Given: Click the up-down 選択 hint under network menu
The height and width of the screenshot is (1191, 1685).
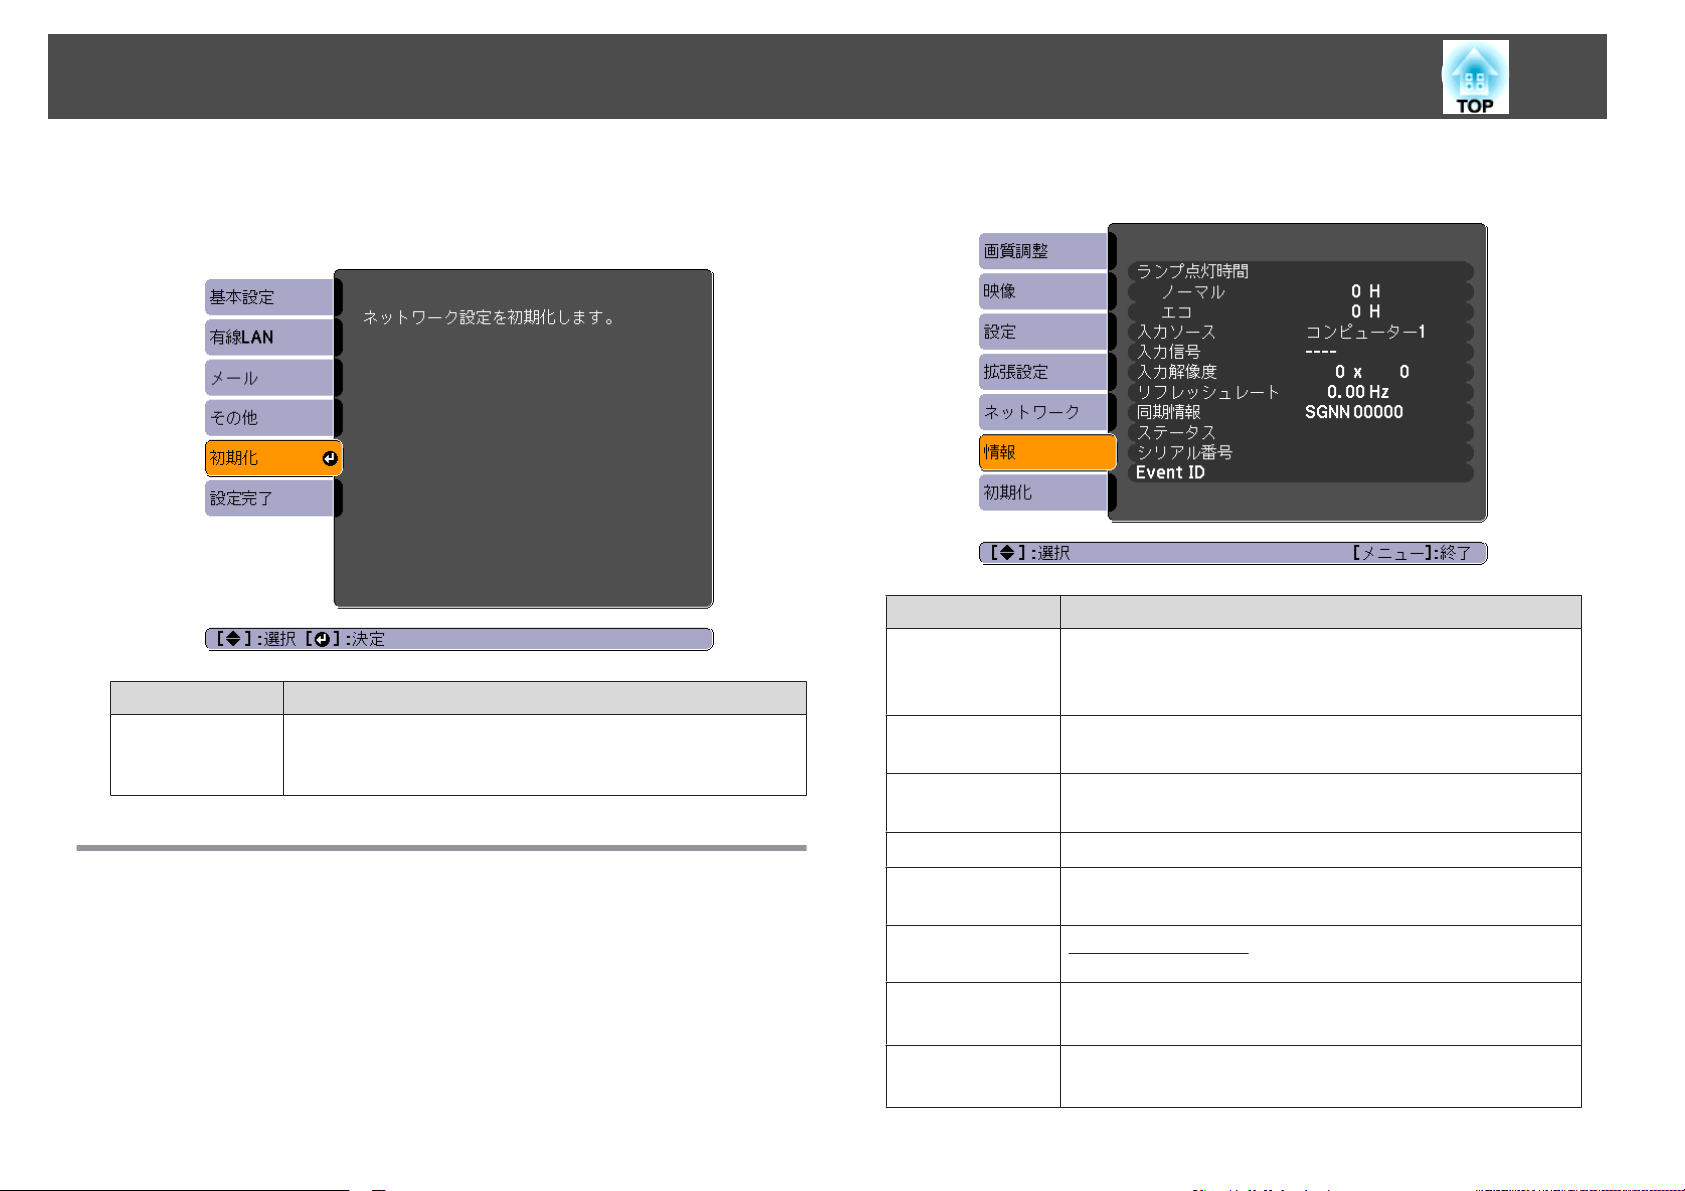Looking at the screenshot, I should point(256,639).
